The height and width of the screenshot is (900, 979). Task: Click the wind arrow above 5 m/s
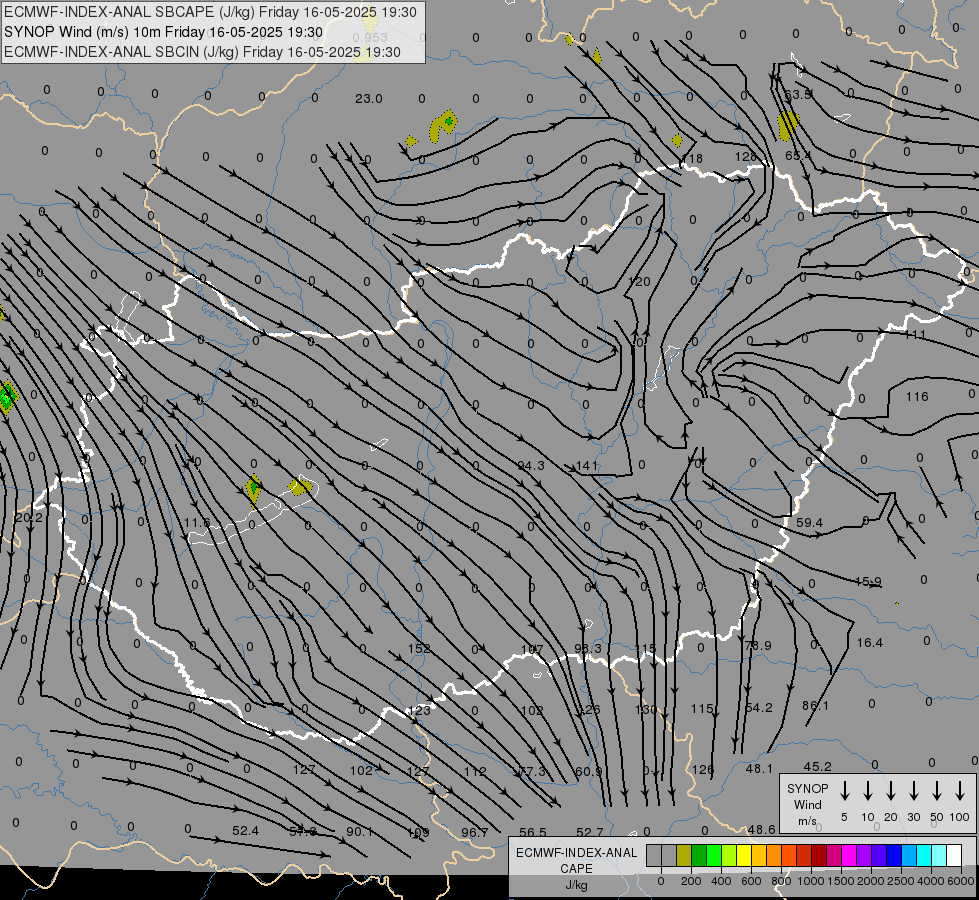click(844, 791)
